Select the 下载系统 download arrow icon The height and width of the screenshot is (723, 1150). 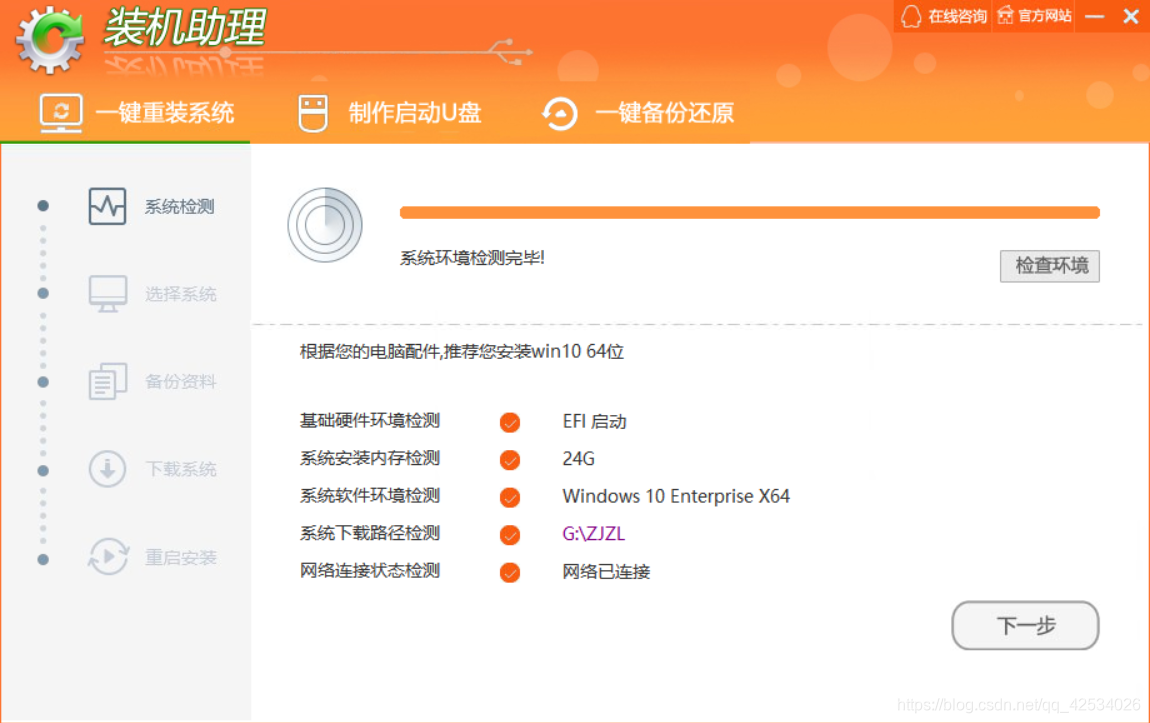(108, 469)
